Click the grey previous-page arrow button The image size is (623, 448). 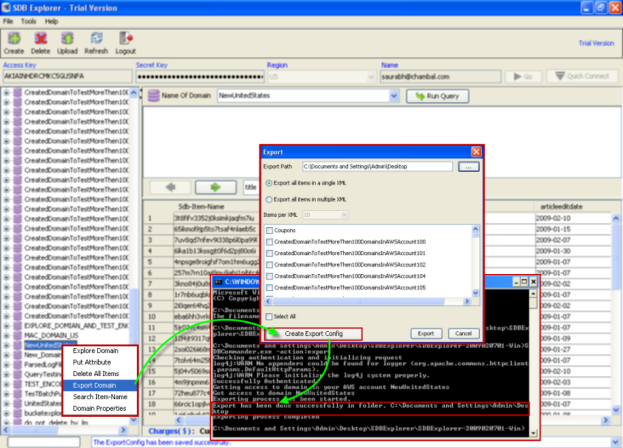[171, 187]
